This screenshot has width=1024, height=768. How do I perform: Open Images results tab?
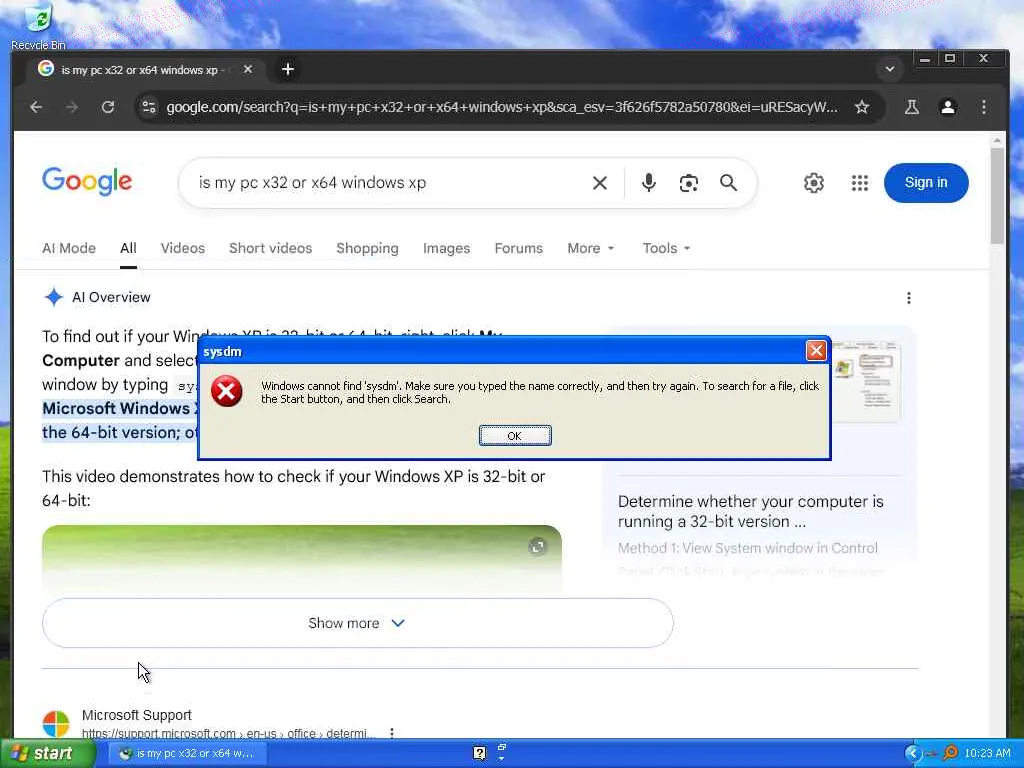coord(446,248)
